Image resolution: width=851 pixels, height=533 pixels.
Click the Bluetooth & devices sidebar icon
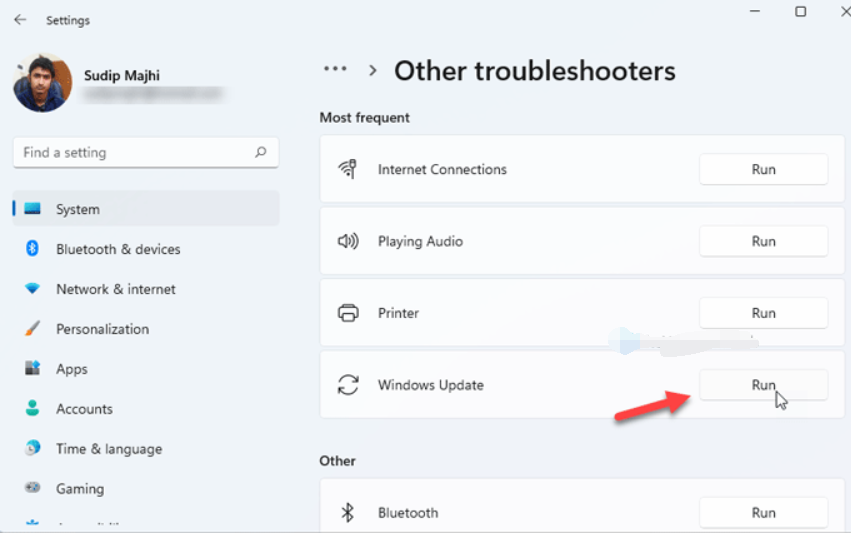click(x=32, y=249)
